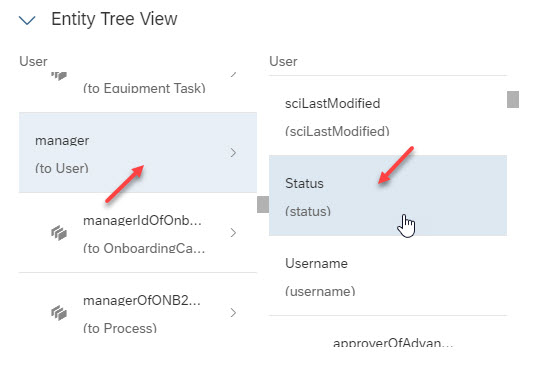Expand the manager row chevron arrow

(233, 153)
